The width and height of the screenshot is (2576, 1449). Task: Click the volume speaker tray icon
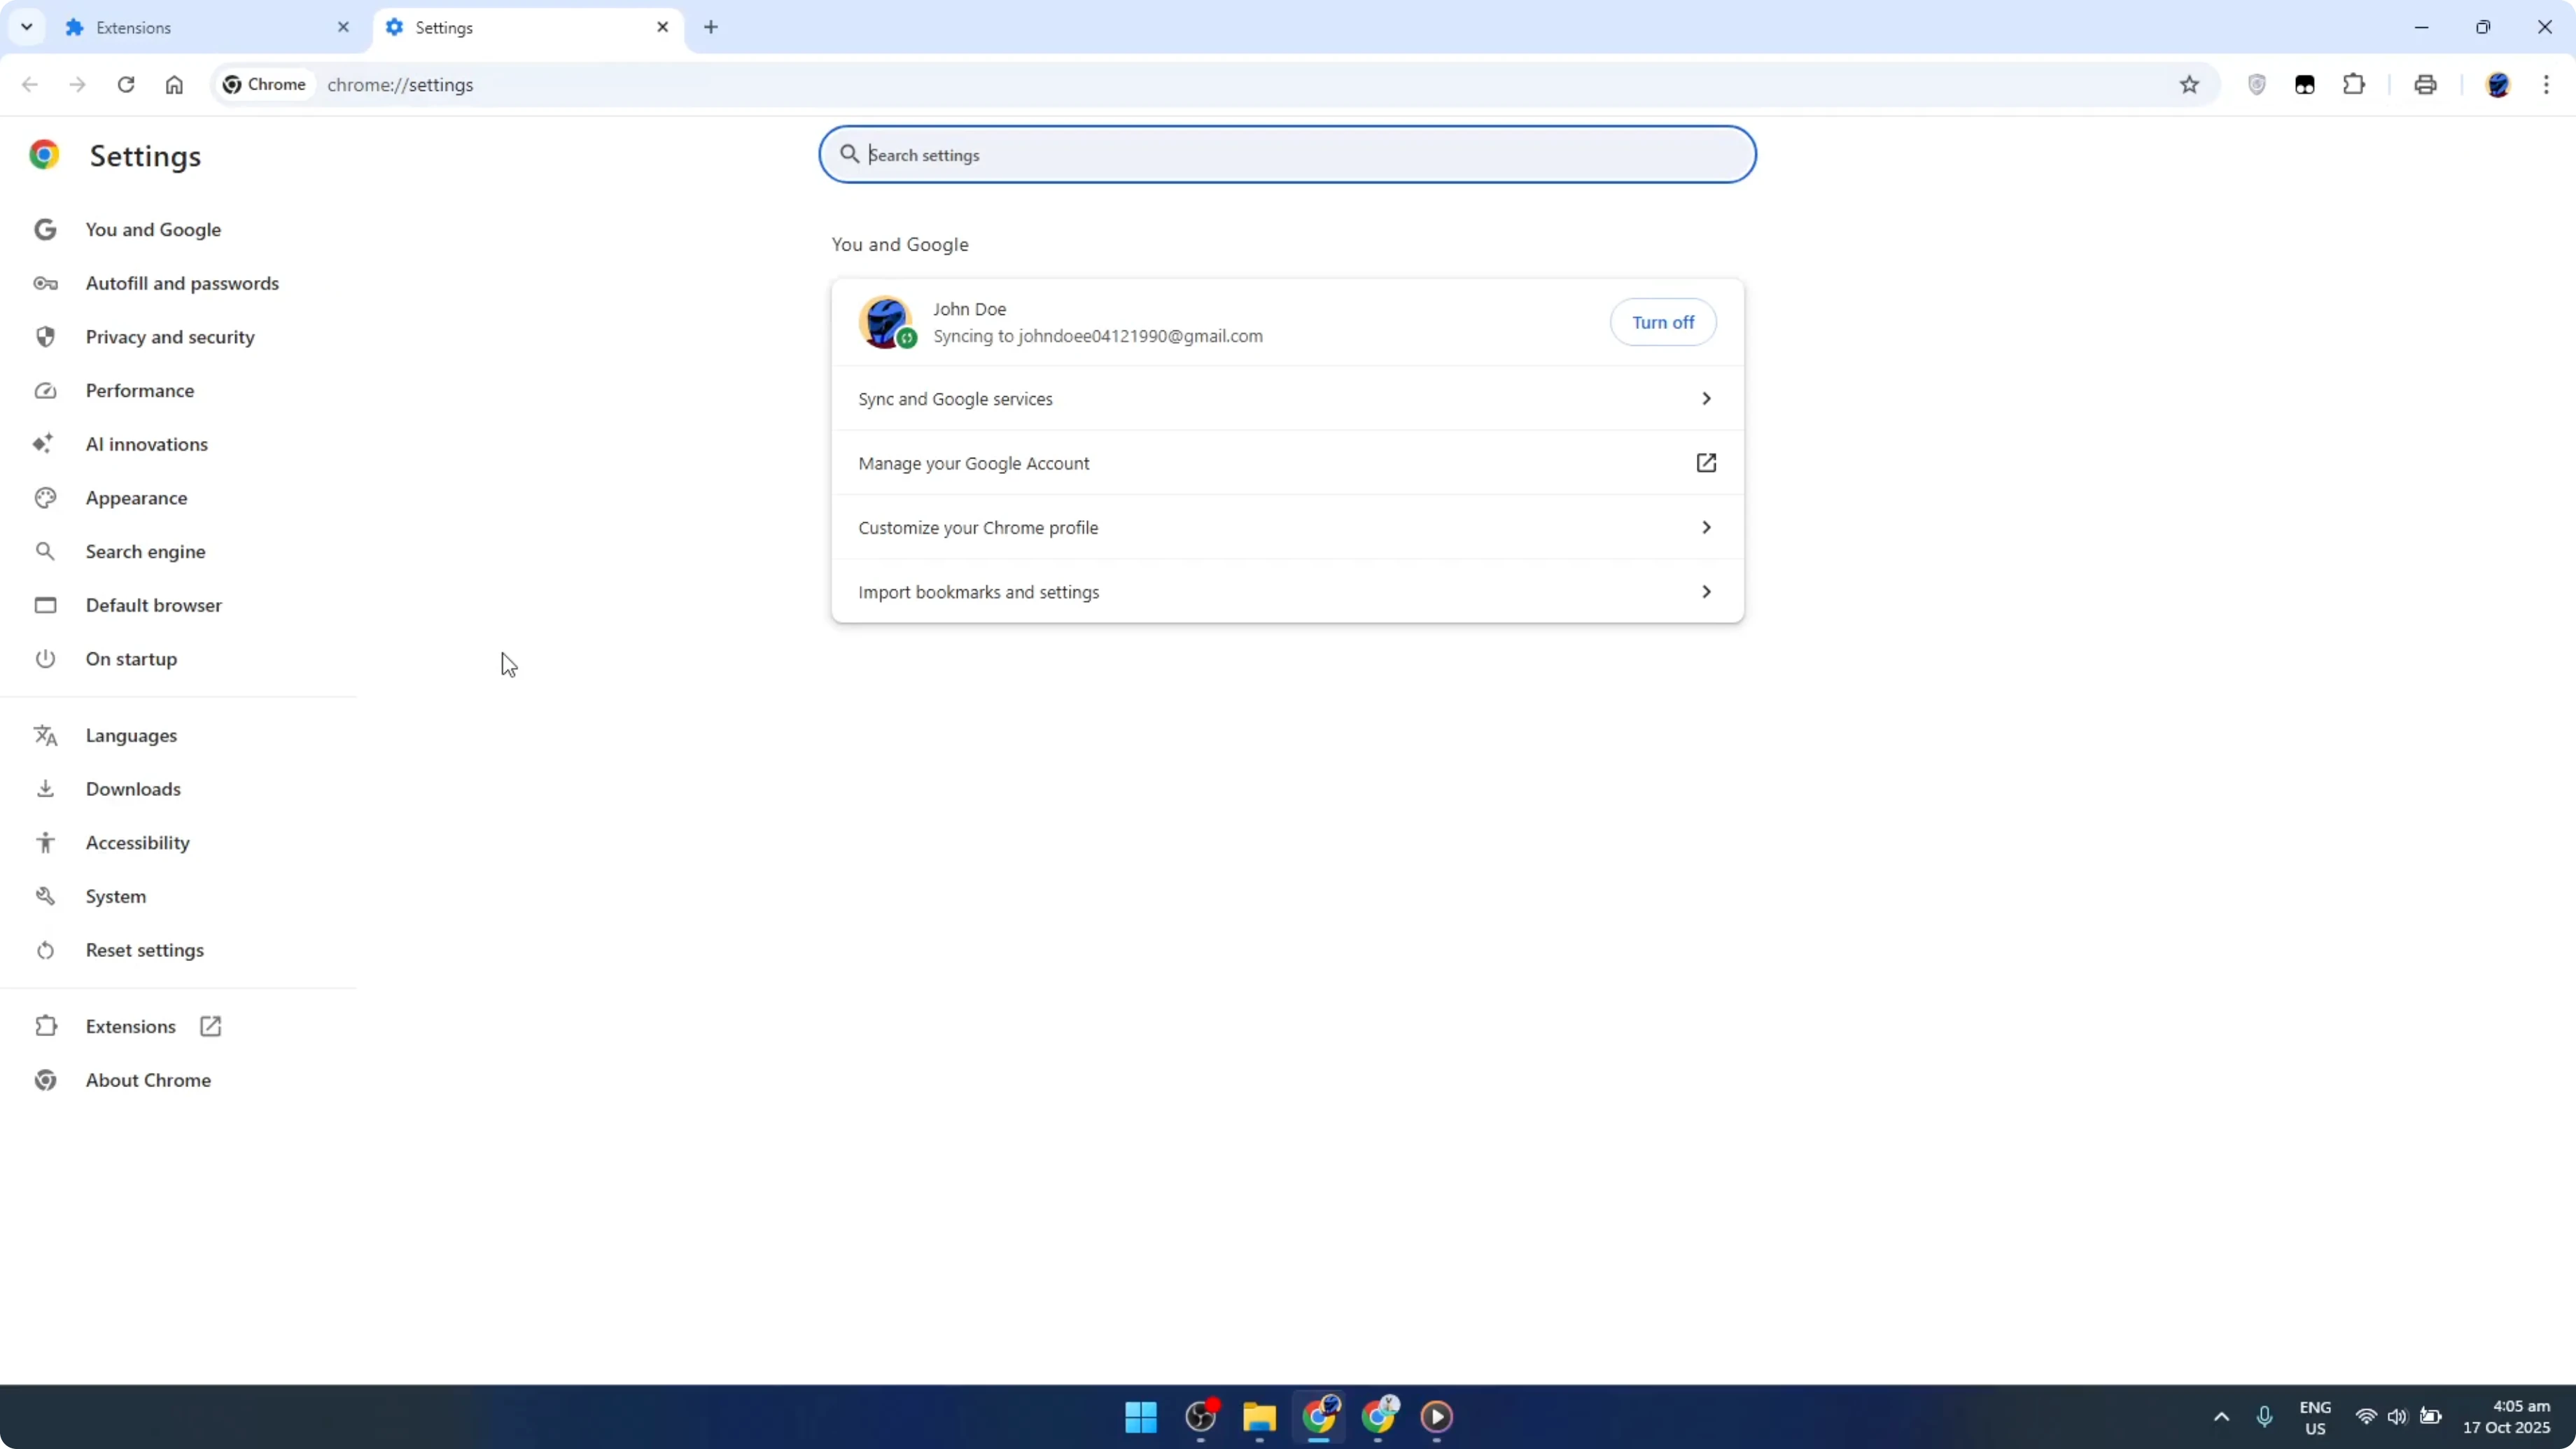coord(2397,1417)
